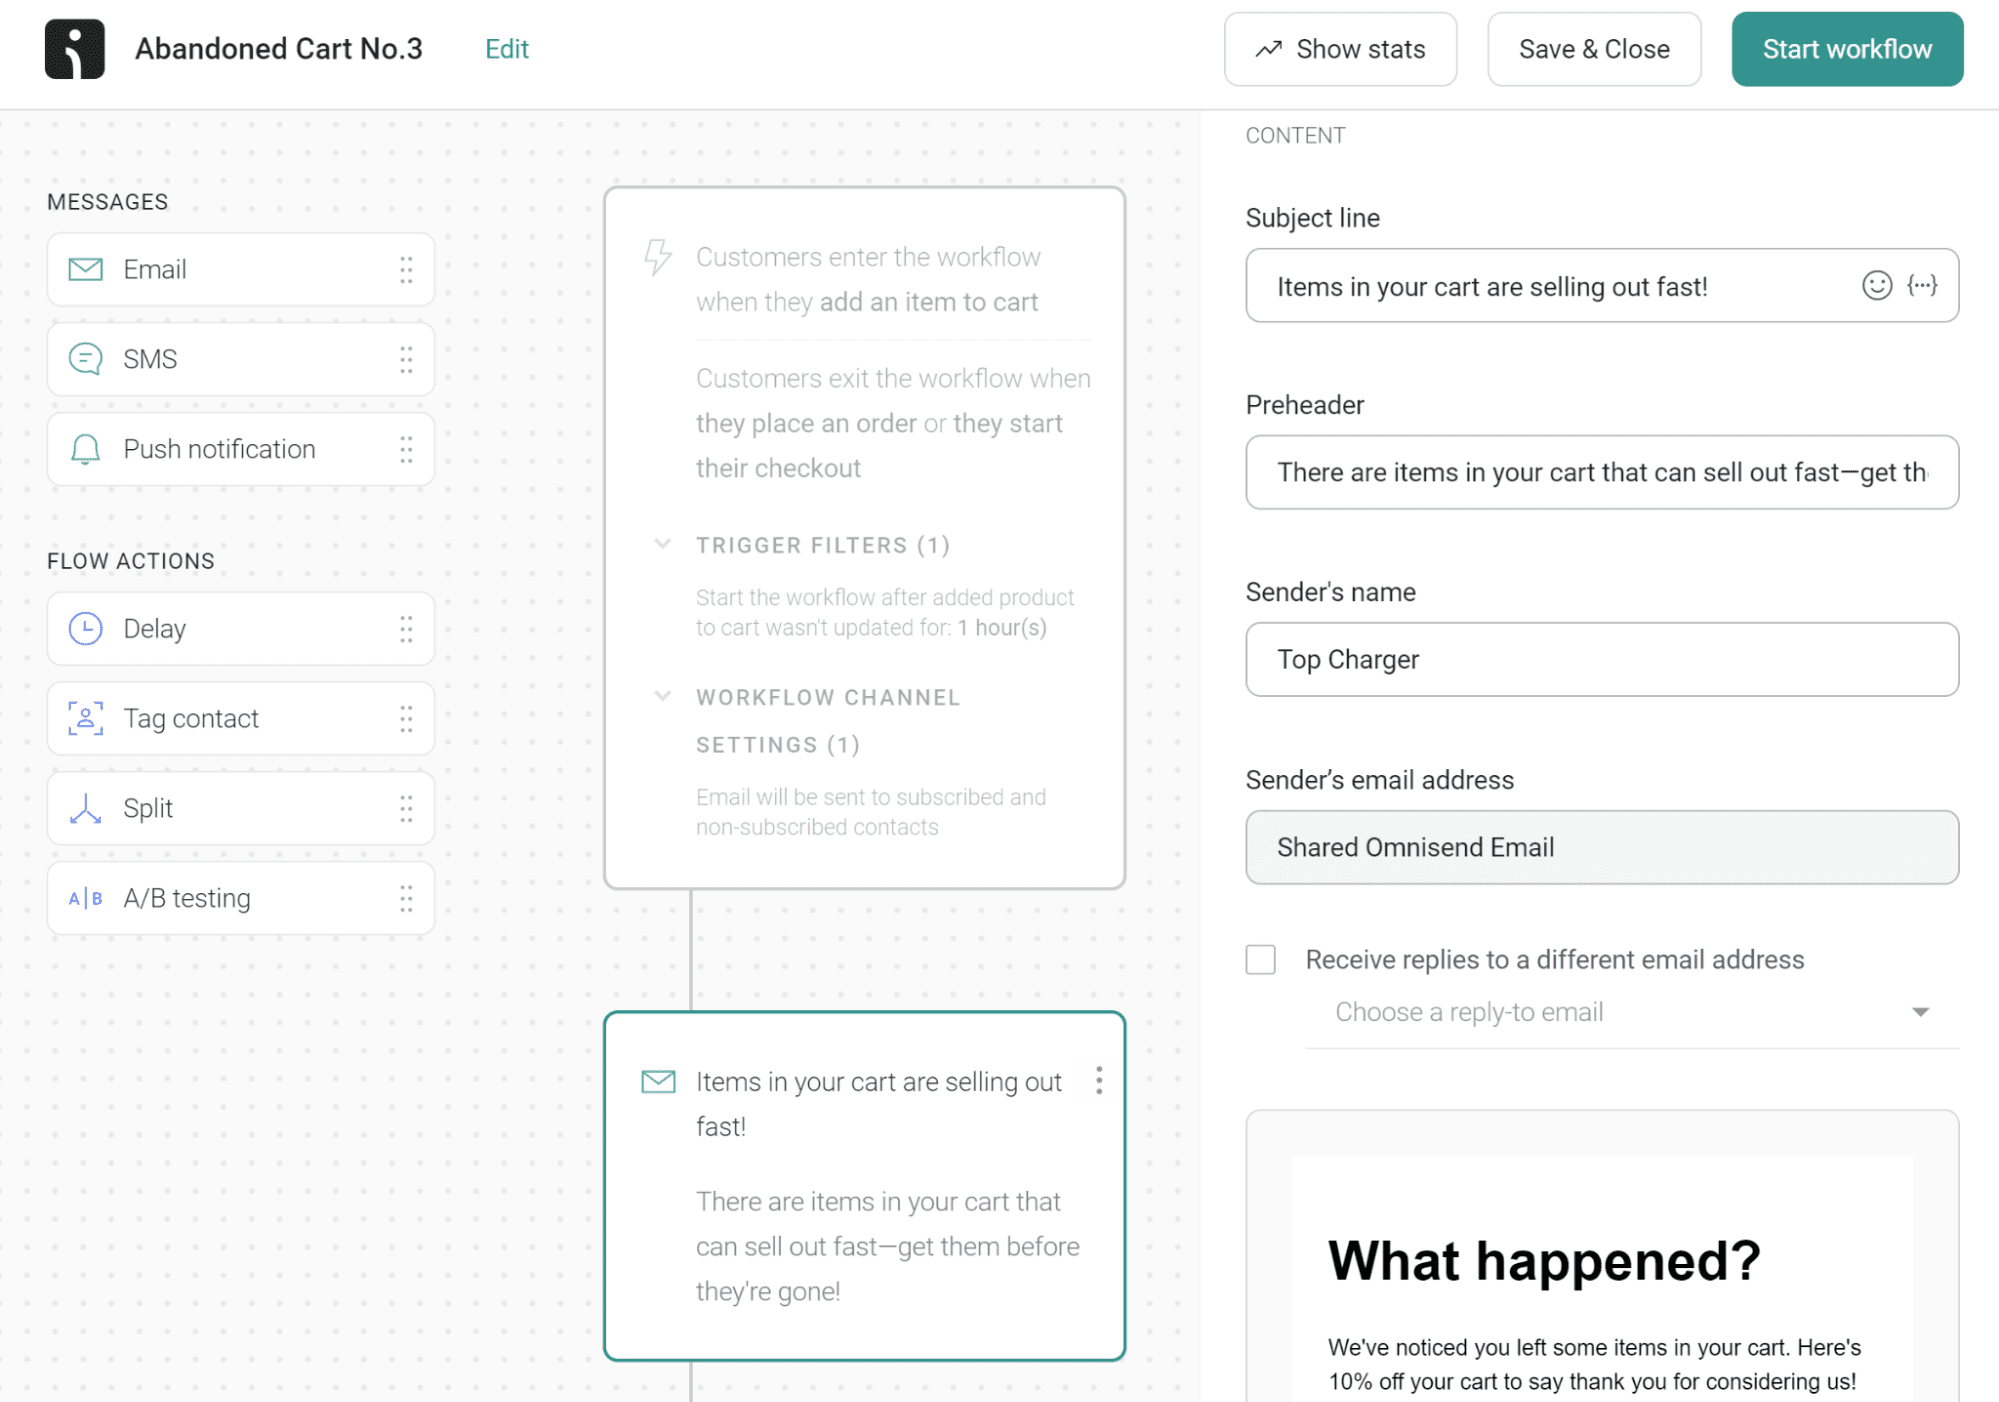The image size is (1999, 1402).
Task: Collapse the Trigger Filters section
Action: pyautogui.click(x=663, y=544)
